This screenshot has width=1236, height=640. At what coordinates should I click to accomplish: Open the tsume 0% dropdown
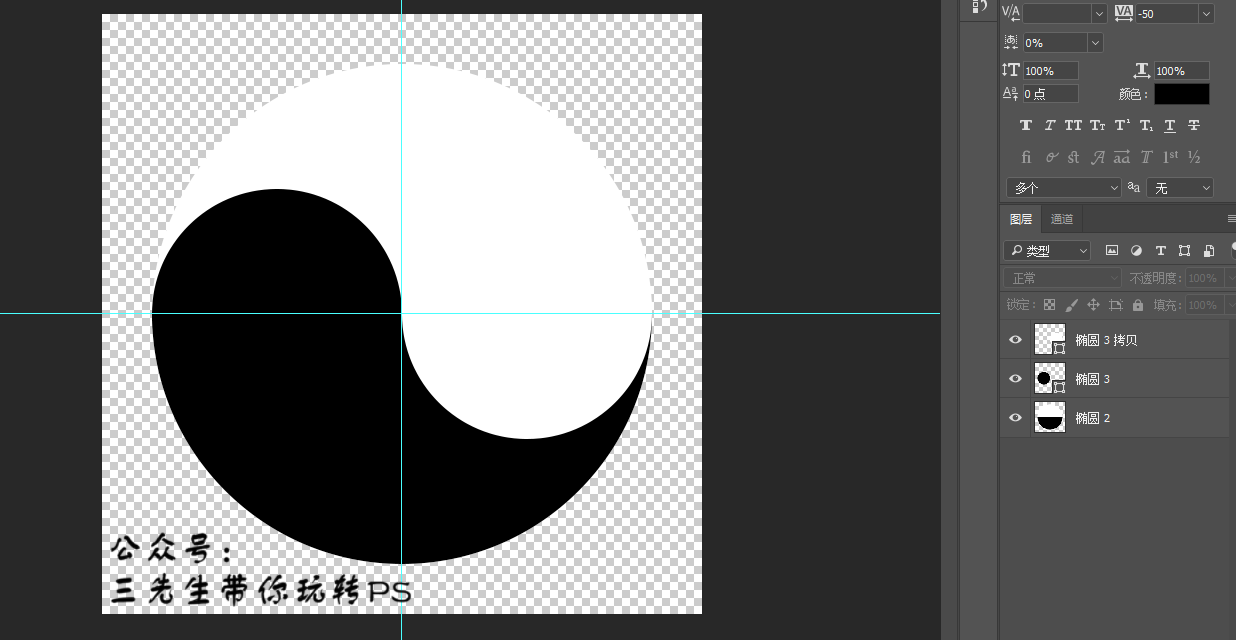tap(1095, 43)
